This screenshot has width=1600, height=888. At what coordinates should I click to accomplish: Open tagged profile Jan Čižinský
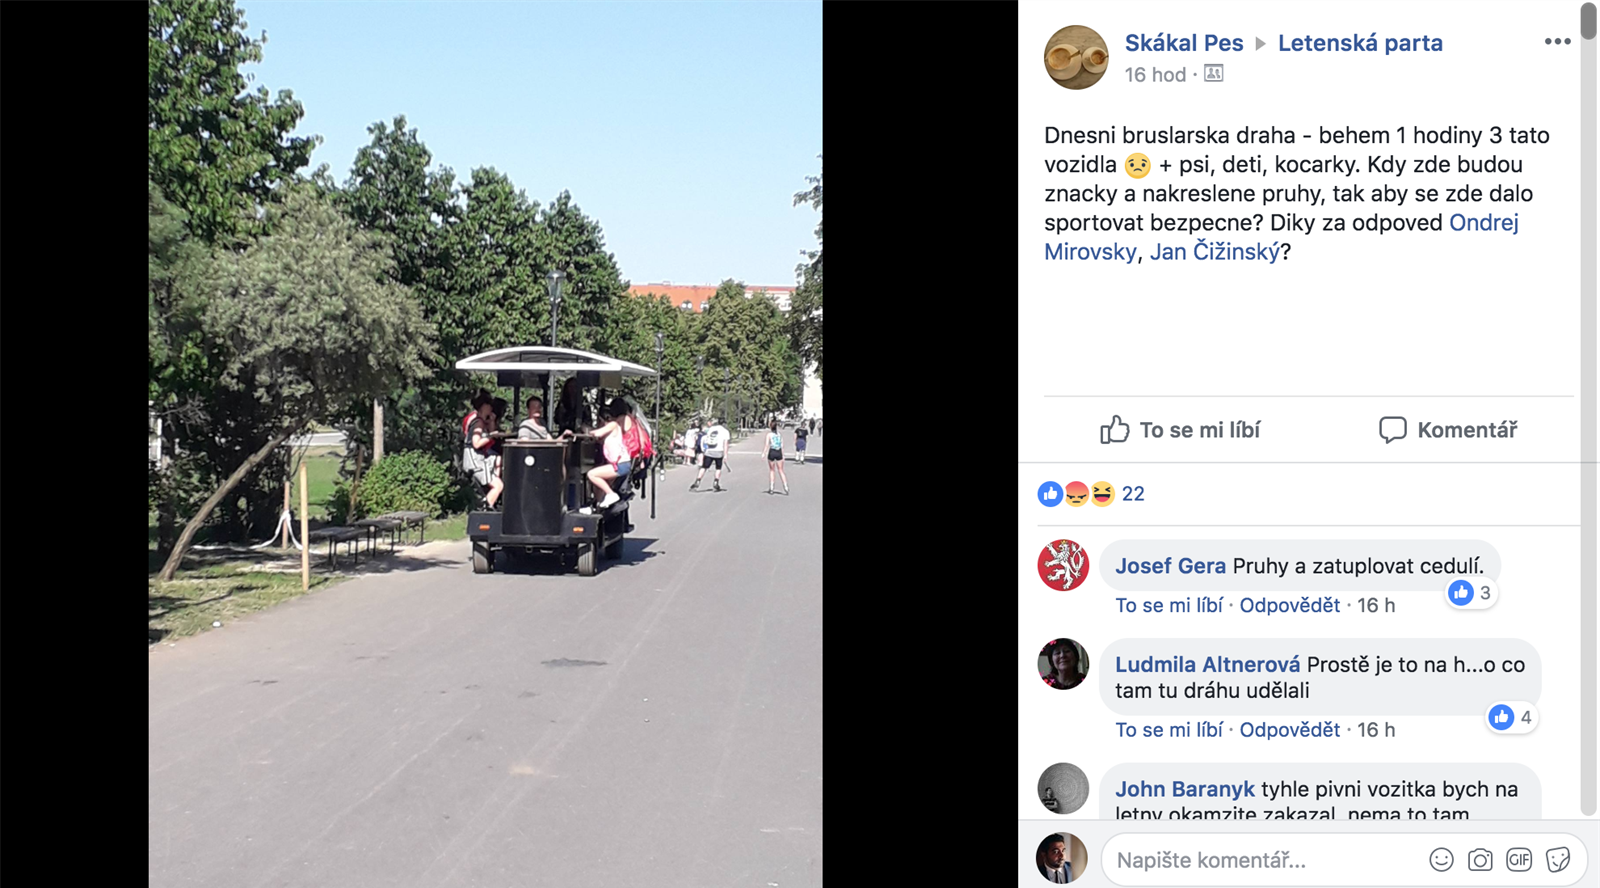(1215, 252)
